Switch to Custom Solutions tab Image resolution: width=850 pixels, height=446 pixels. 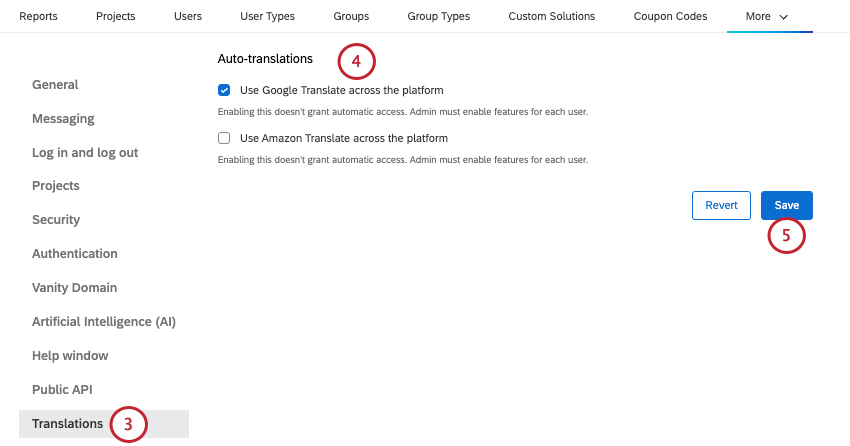pos(551,17)
